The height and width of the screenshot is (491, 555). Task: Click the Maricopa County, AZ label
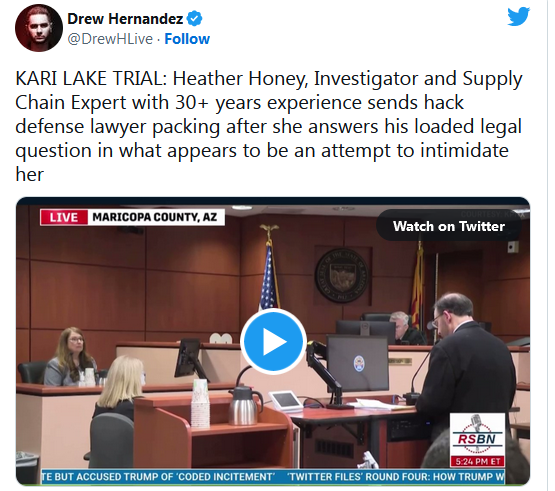[x=155, y=217]
